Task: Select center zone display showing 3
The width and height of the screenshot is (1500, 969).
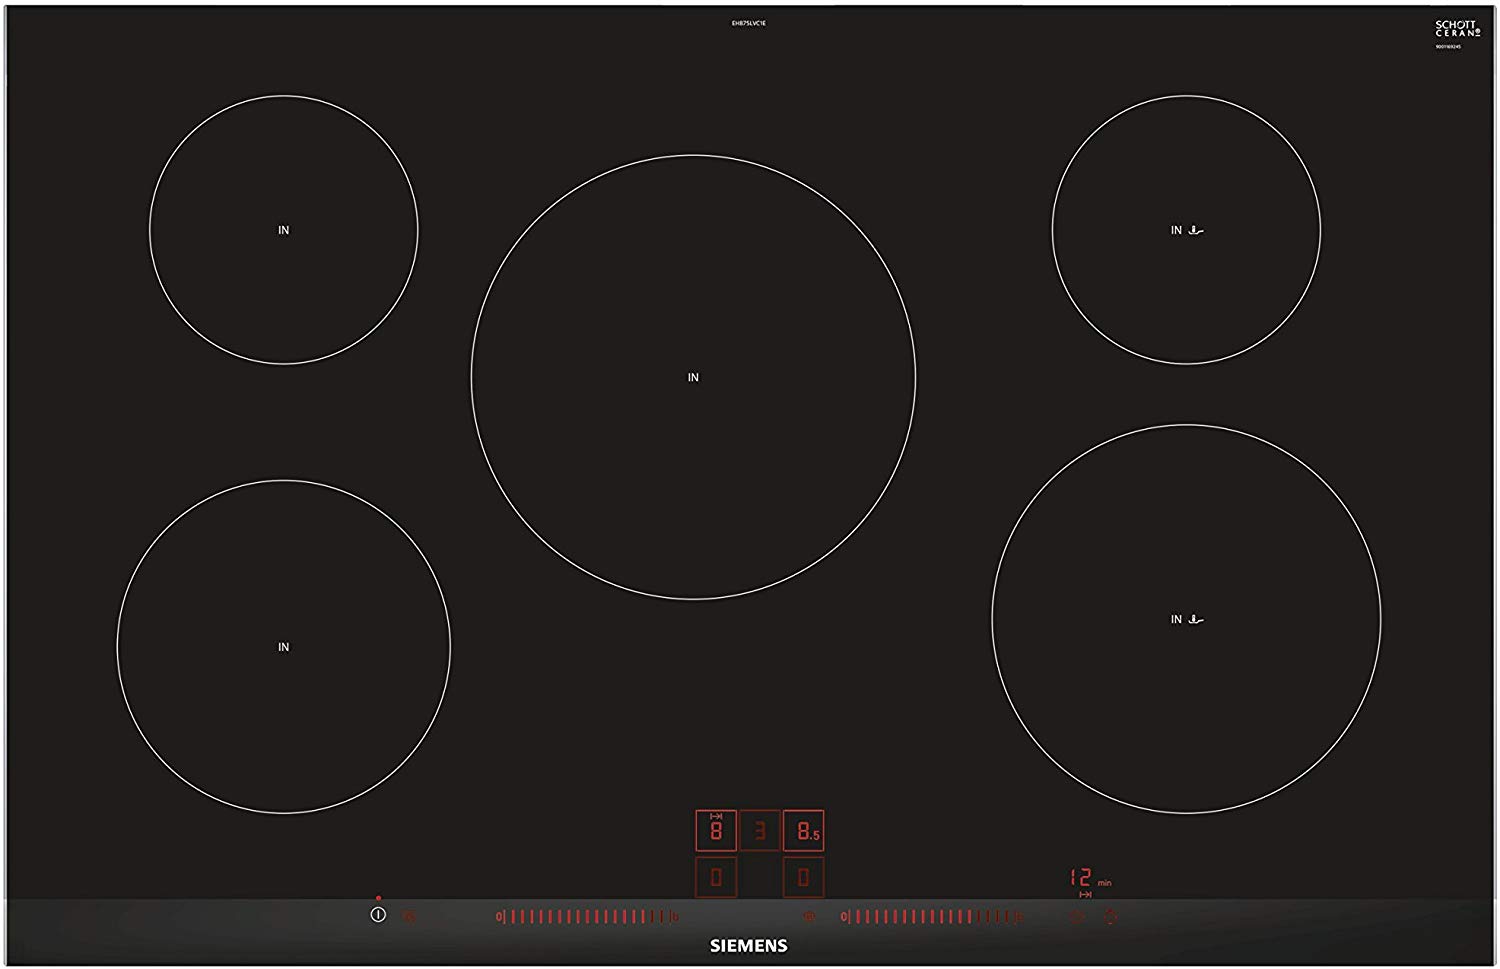Action: [x=760, y=830]
